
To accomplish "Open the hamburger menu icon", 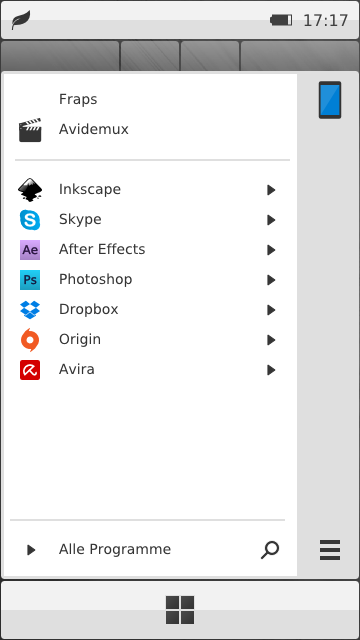I will (x=330, y=550).
